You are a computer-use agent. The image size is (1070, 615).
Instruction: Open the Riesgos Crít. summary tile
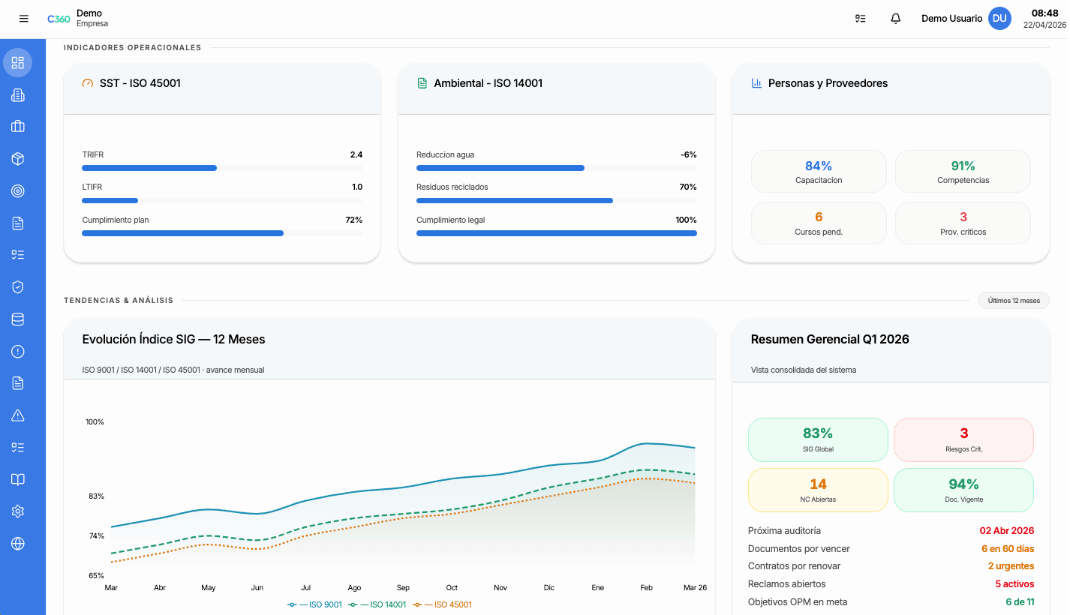(x=963, y=439)
